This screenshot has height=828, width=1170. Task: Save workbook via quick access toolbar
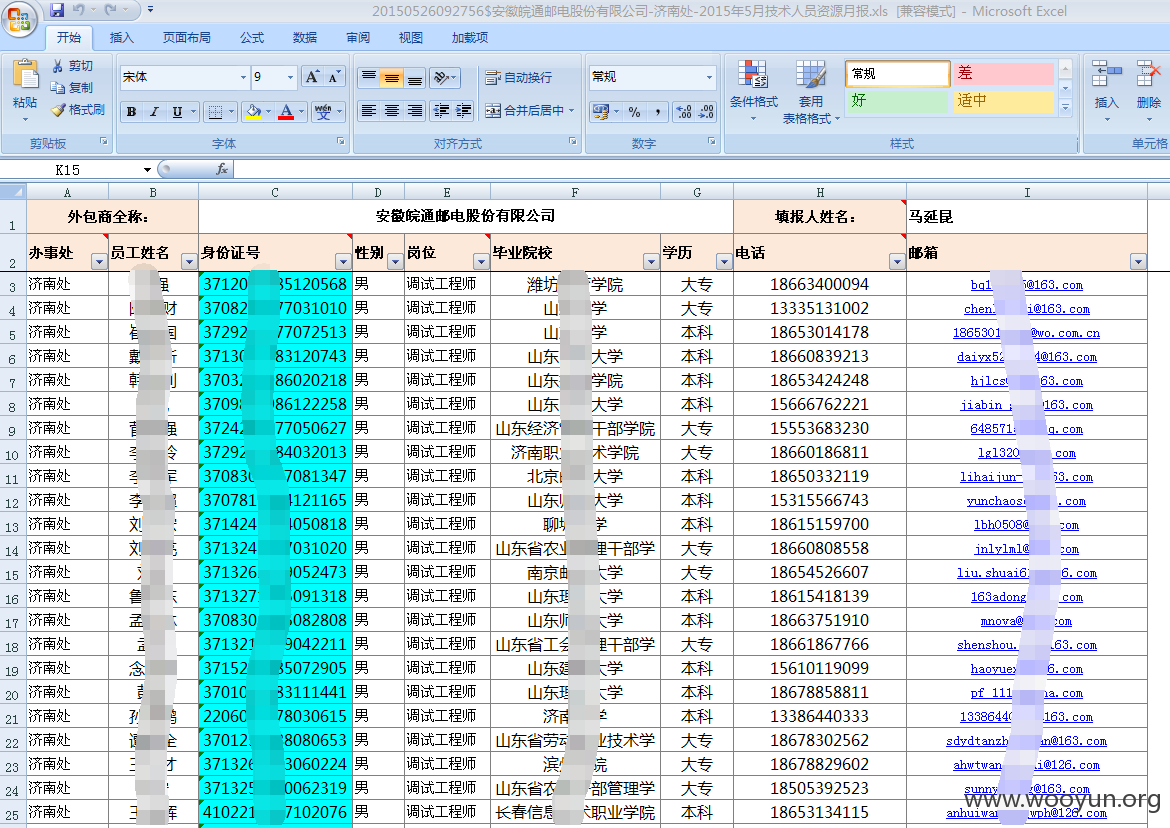57,10
